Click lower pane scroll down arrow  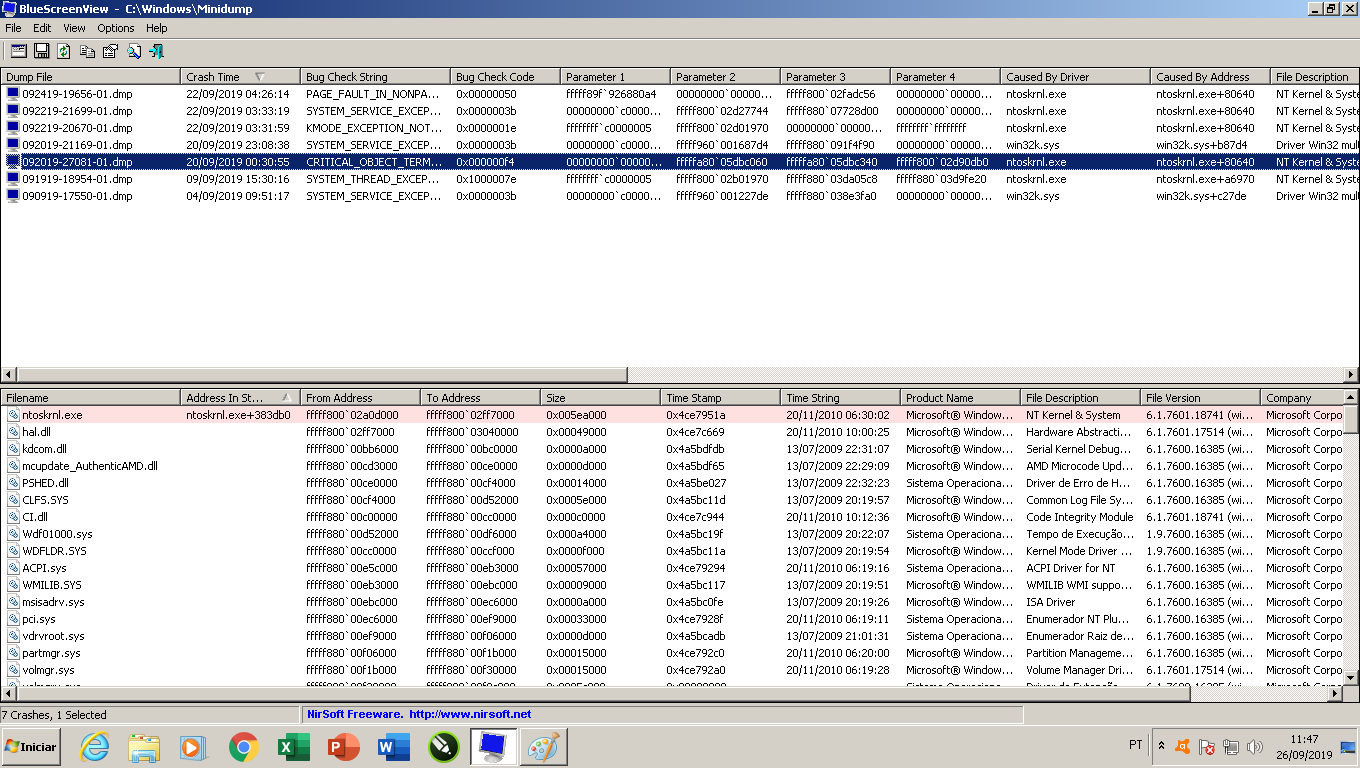[x=1351, y=677]
